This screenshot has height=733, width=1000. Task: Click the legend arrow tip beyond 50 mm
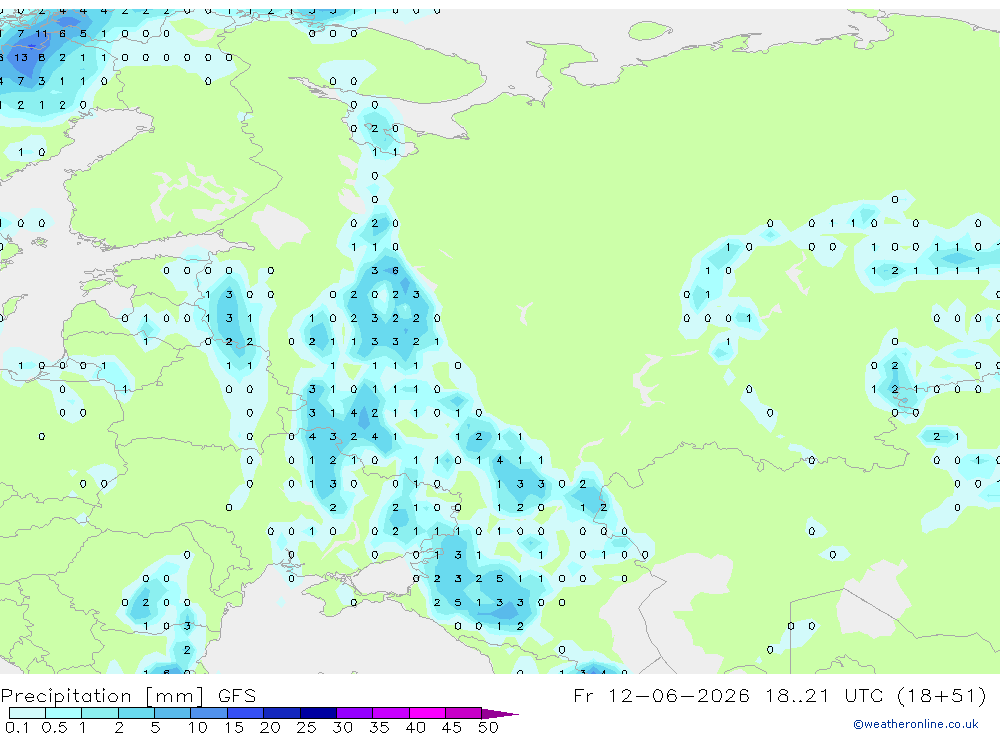pyautogui.click(x=501, y=713)
